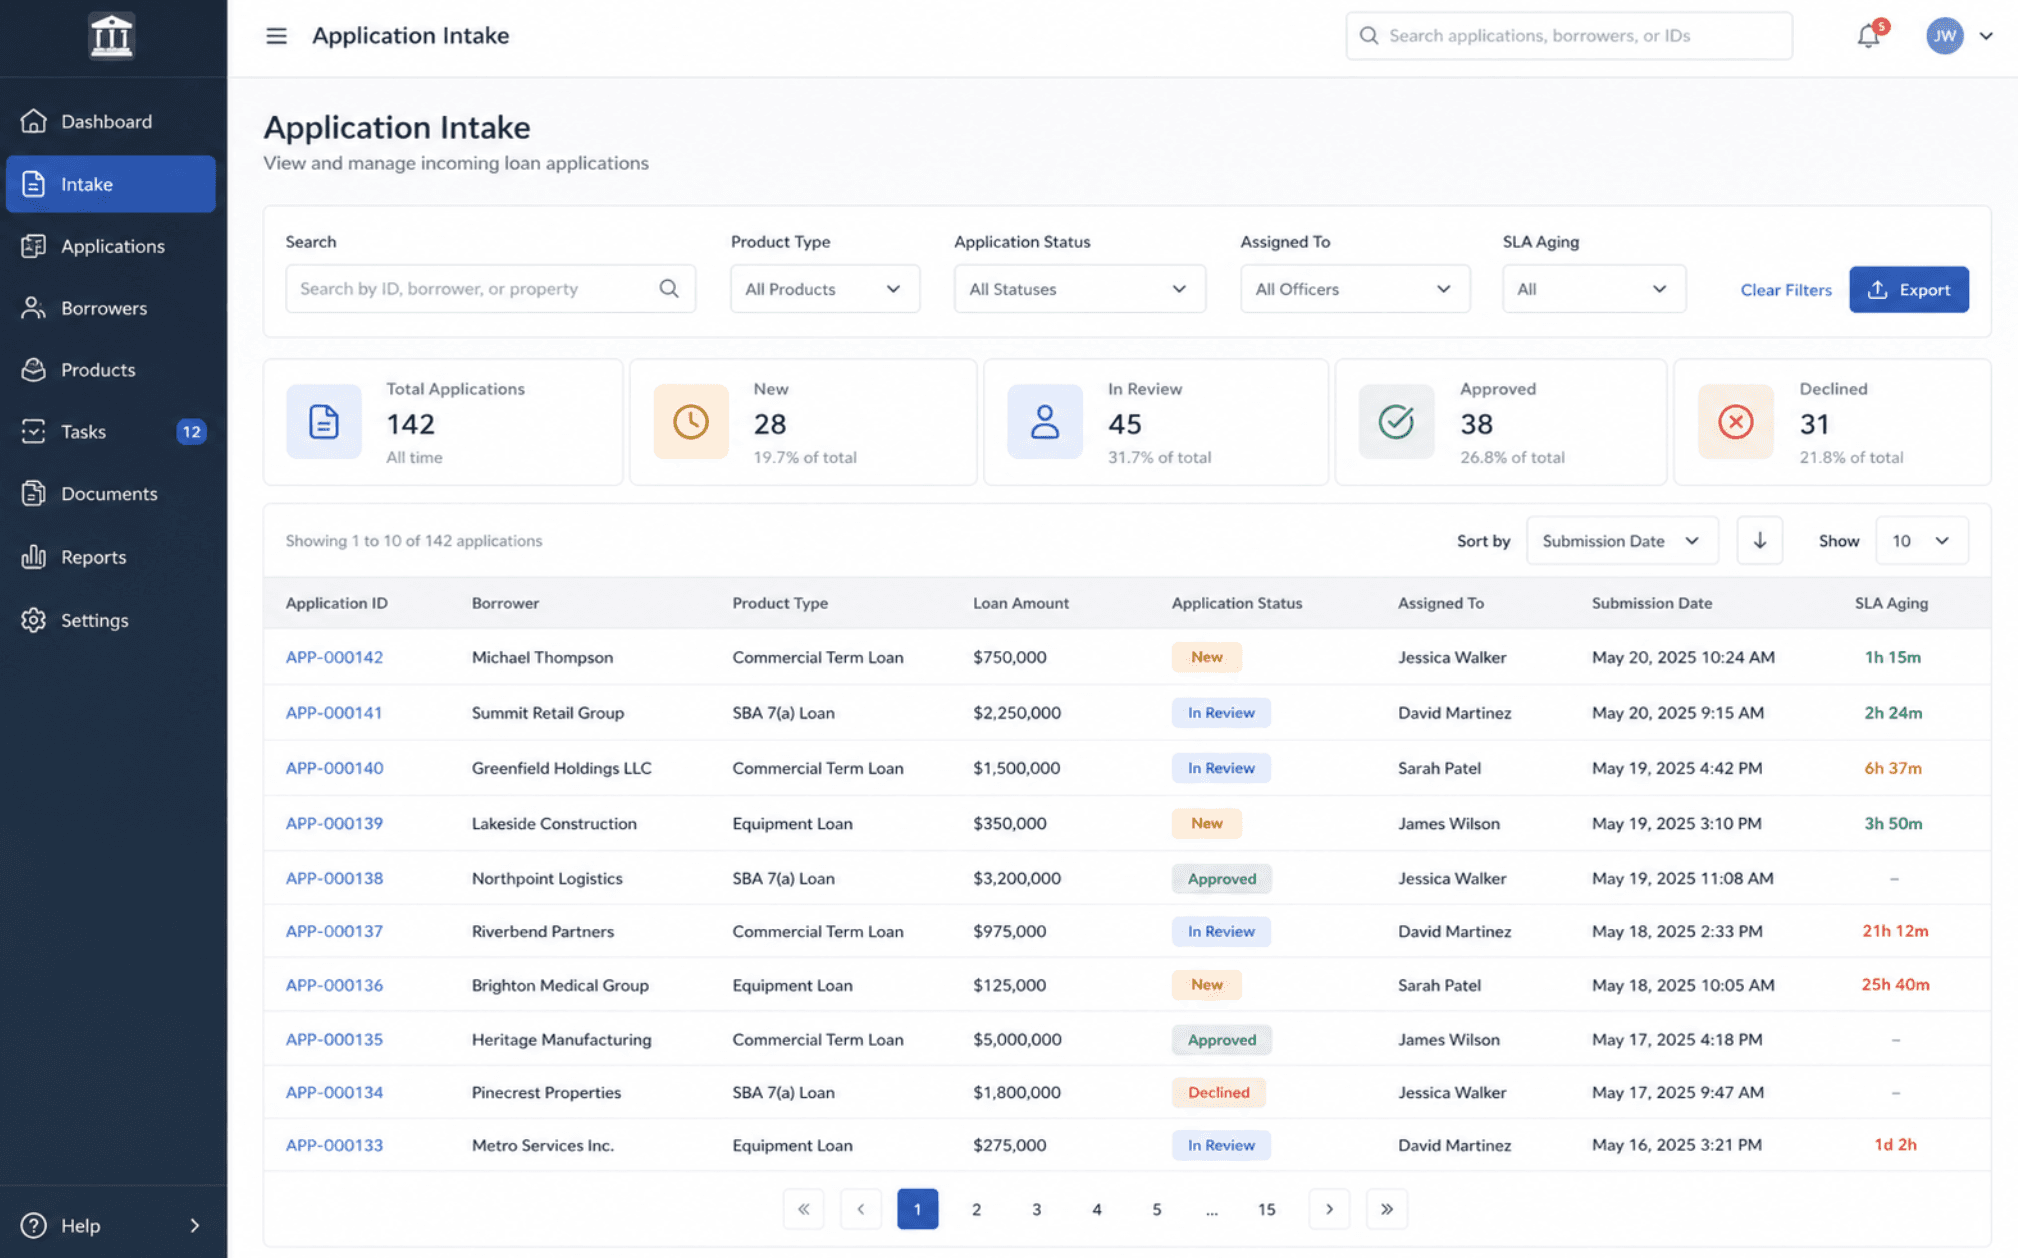Open Documents in the sidebar

coord(110,494)
